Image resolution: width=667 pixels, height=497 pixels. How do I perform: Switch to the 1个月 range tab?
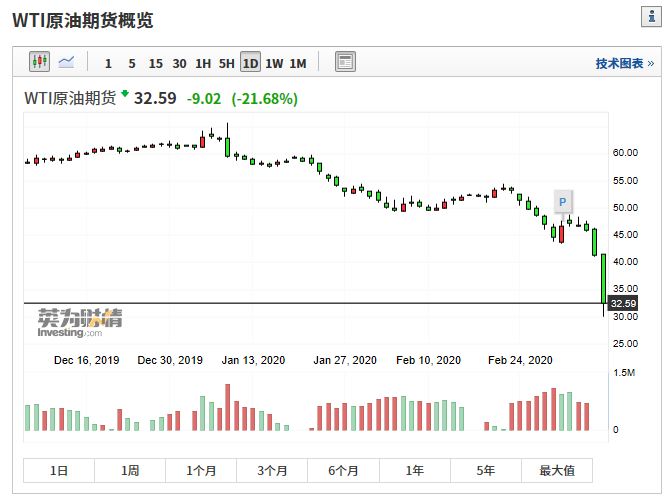pos(201,470)
